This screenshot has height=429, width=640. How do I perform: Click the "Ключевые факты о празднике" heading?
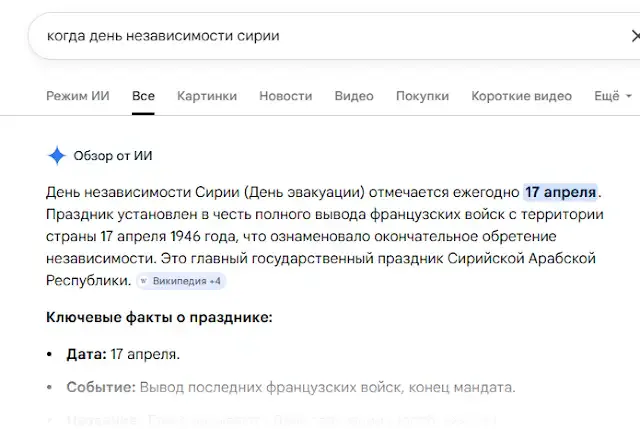coord(159,318)
